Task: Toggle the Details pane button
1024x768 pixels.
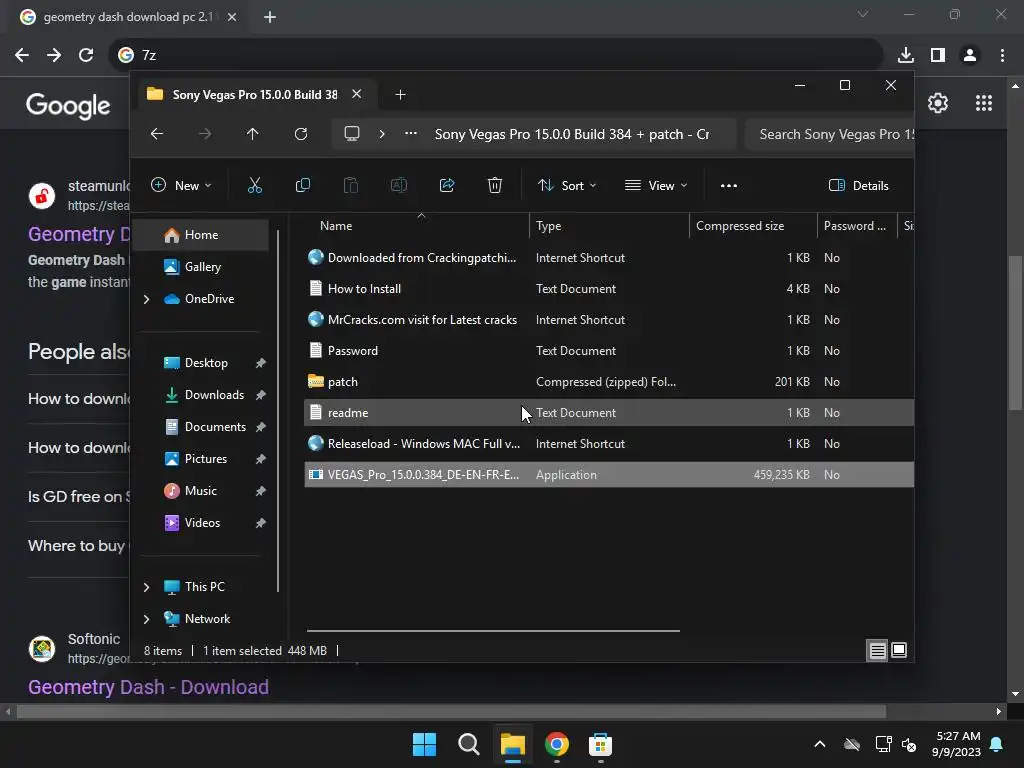Action: pyautogui.click(x=858, y=185)
